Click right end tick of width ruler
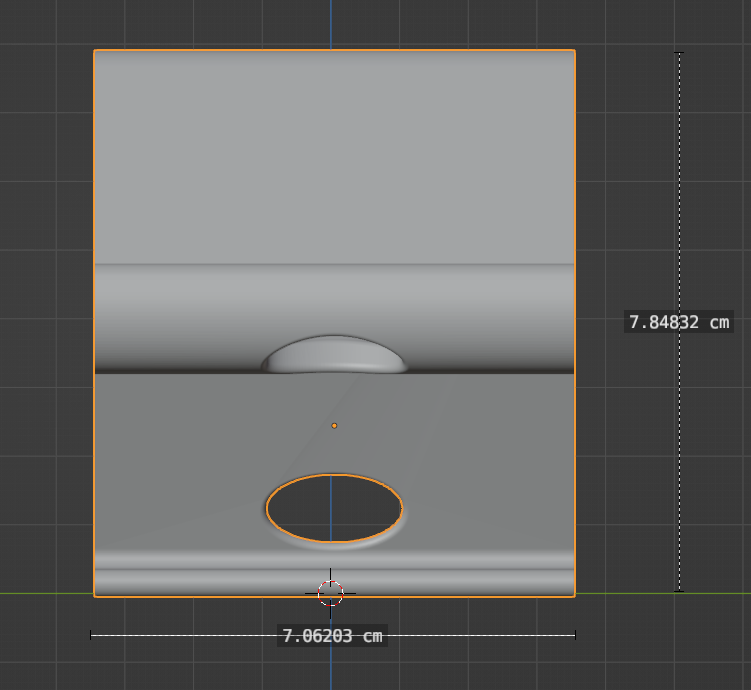751x690 pixels. click(x=575, y=635)
